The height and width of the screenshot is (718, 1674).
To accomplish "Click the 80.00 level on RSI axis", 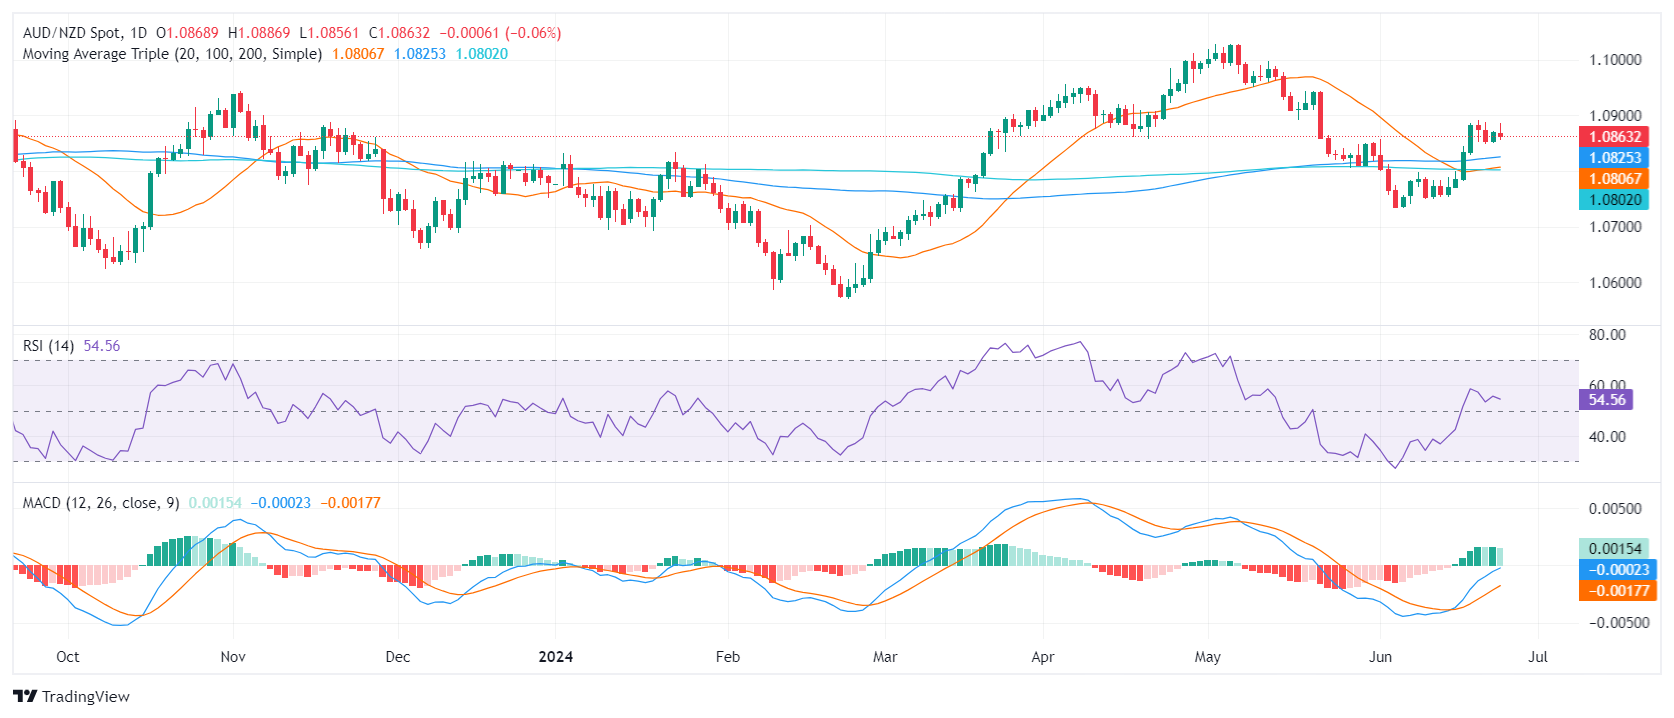I will [x=1607, y=335].
